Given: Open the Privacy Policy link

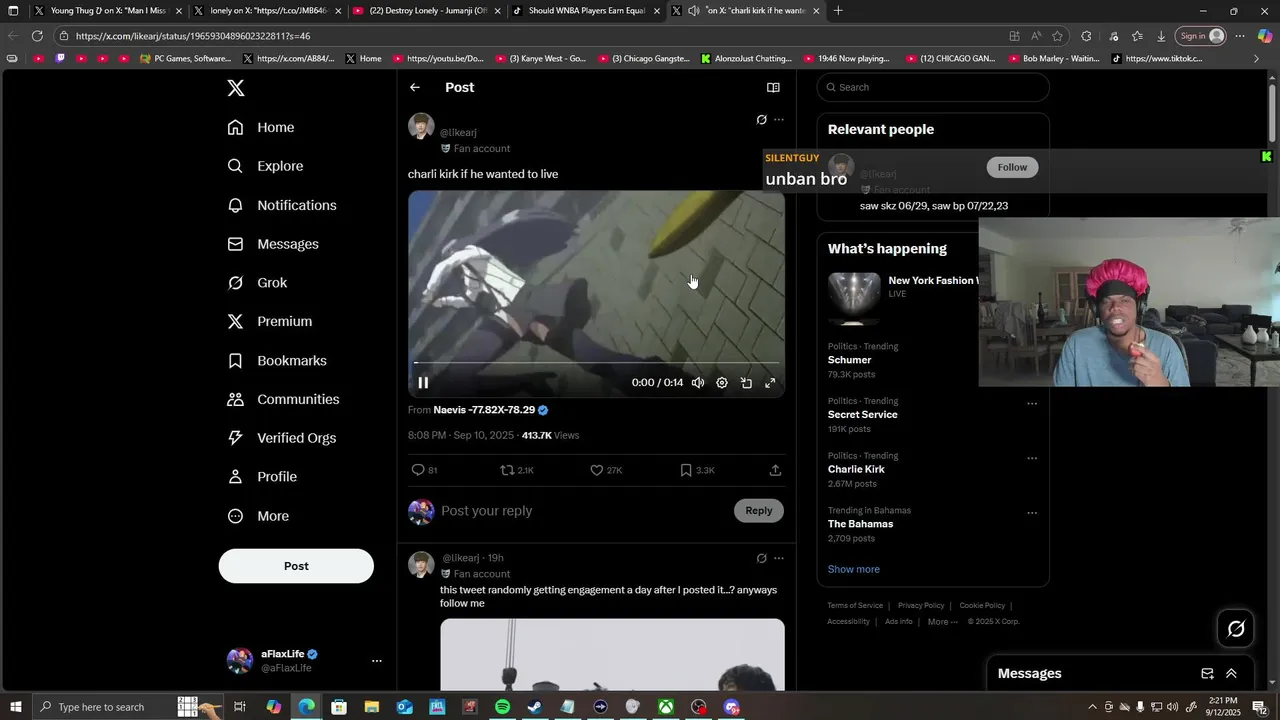Looking at the screenshot, I should pos(921,605).
